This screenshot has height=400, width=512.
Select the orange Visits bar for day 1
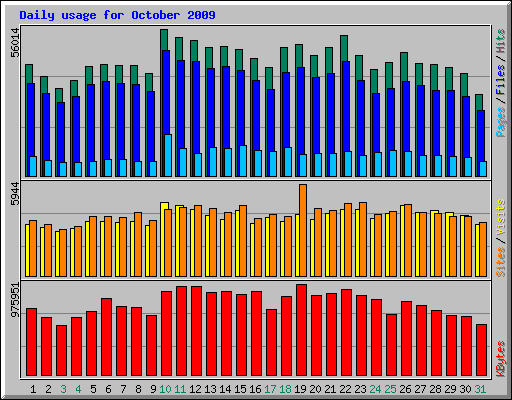pyautogui.click(x=33, y=248)
